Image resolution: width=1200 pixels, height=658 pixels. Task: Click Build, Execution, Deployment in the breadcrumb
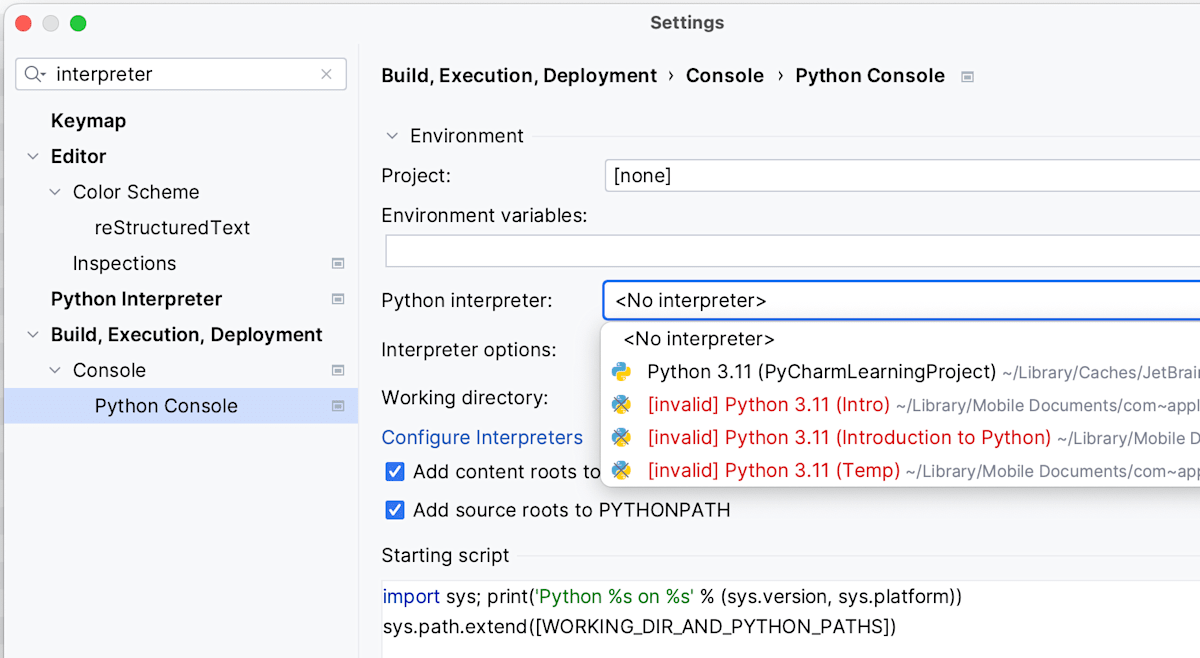(x=519, y=76)
